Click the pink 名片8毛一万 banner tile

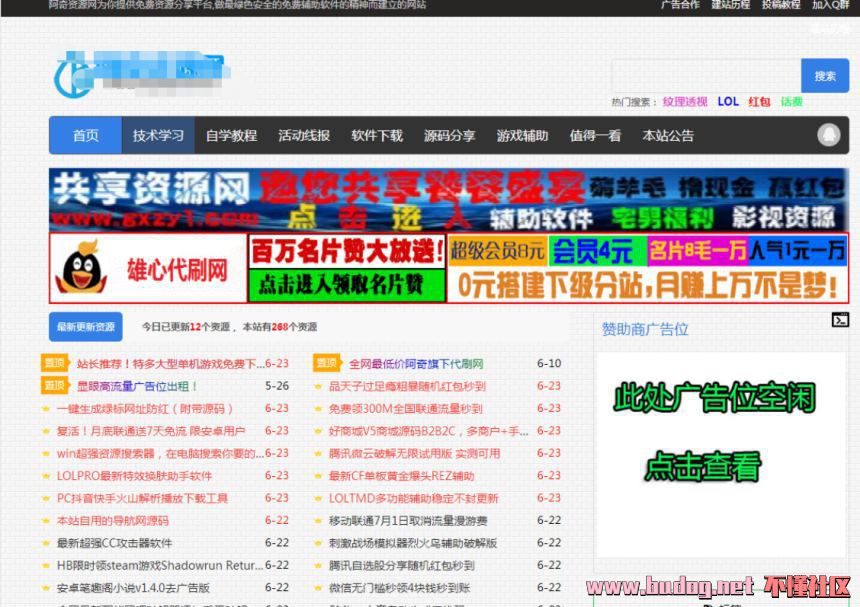click(x=697, y=251)
